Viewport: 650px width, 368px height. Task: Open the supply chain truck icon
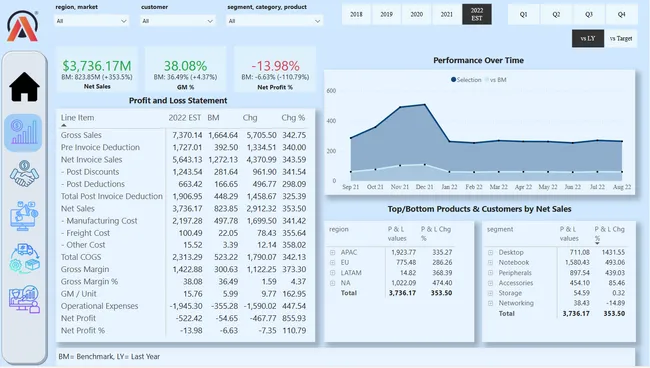click(24, 258)
